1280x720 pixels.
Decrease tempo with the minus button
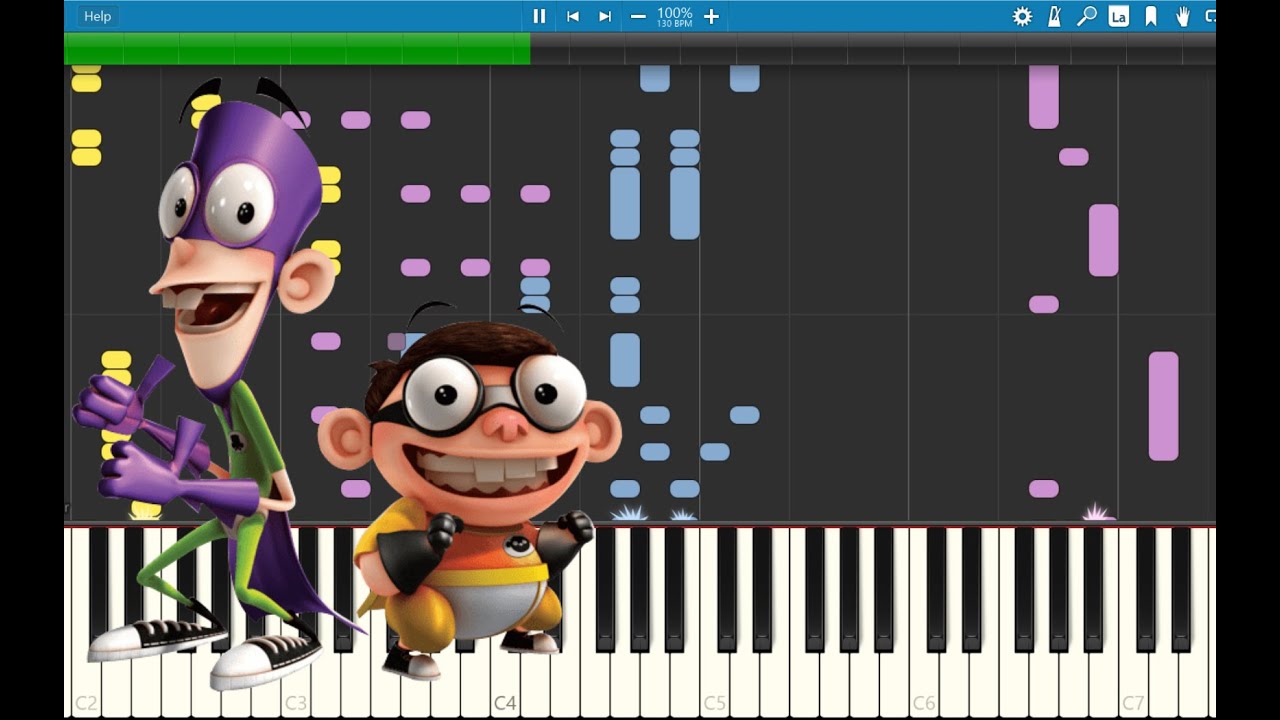tap(638, 16)
